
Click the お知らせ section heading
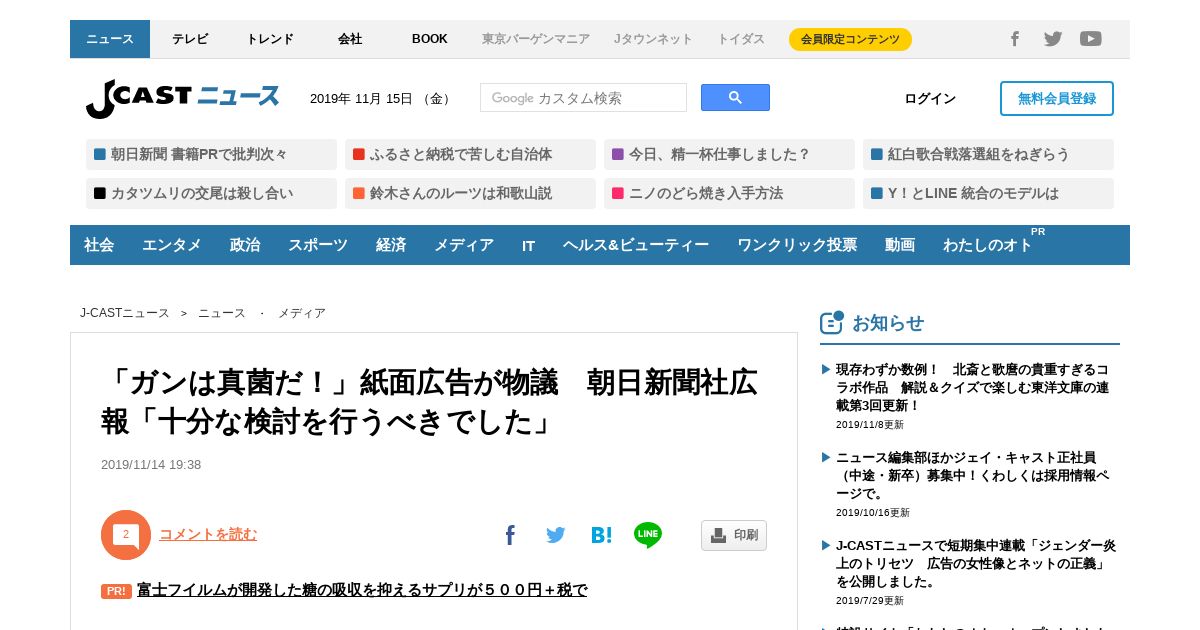(888, 323)
